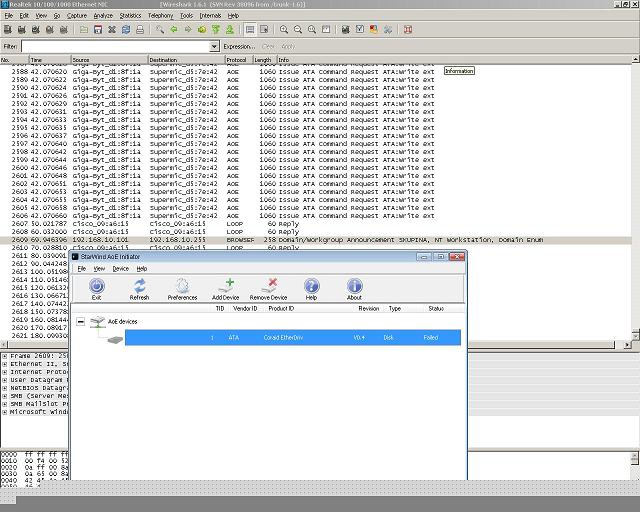Click inside the display Filter input field
This screenshot has width=640, height=512.
point(116,46)
